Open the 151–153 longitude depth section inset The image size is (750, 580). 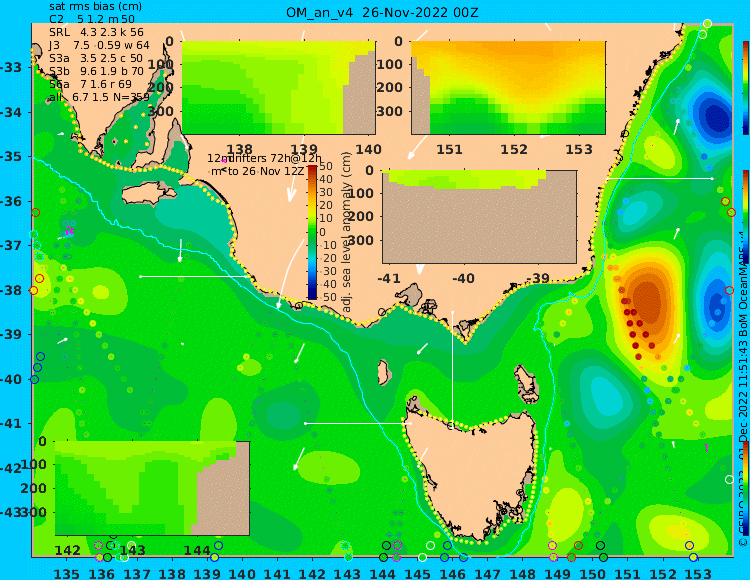point(508,88)
